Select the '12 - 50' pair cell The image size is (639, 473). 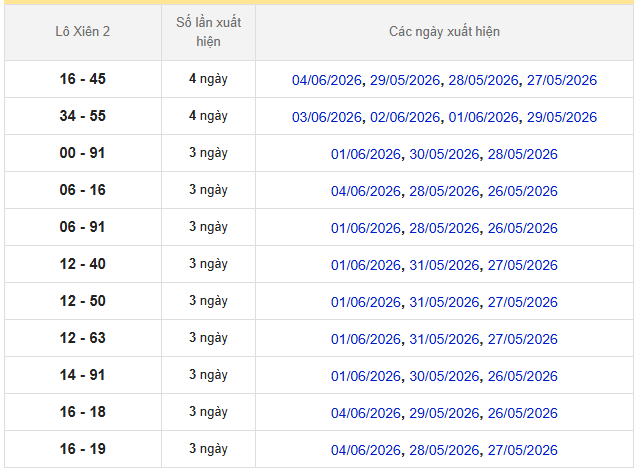click(x=83, y=301)
